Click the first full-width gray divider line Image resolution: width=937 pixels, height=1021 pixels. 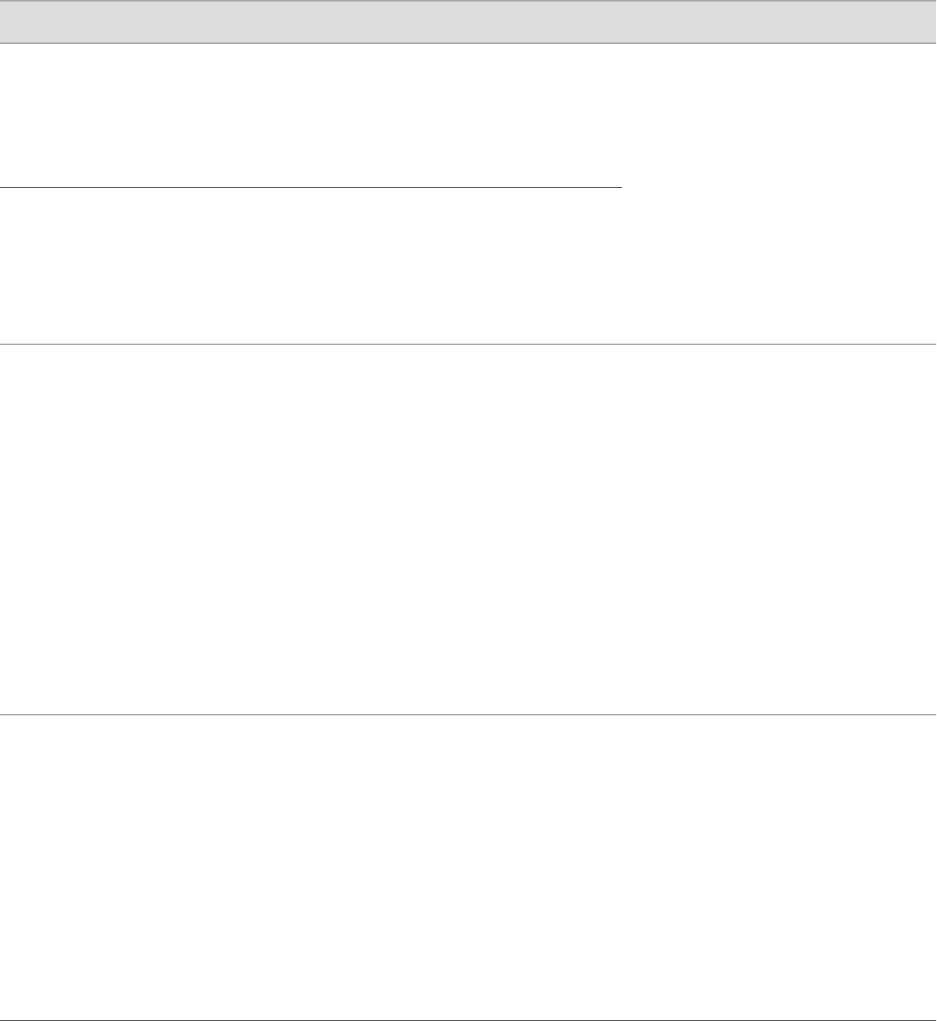[468, 344]
